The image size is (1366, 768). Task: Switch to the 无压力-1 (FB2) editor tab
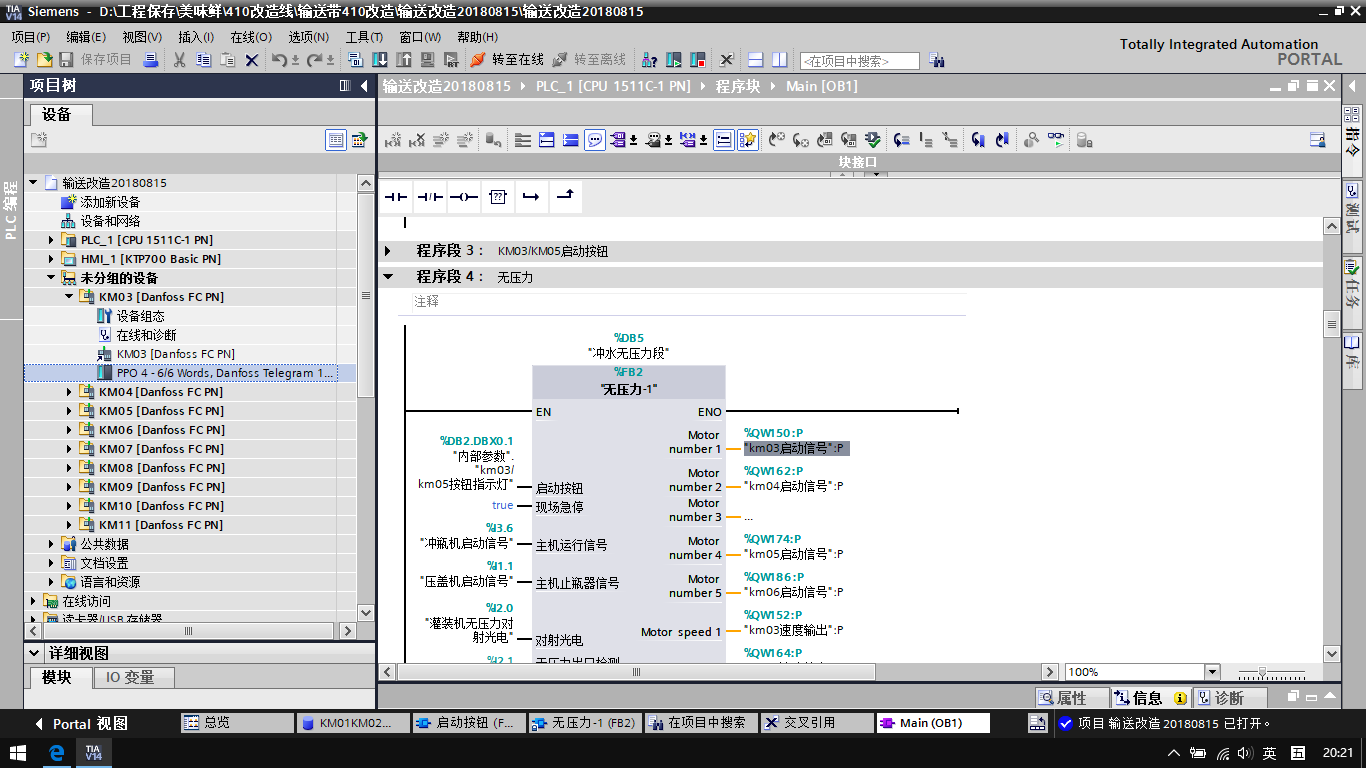tap(585, 723)
